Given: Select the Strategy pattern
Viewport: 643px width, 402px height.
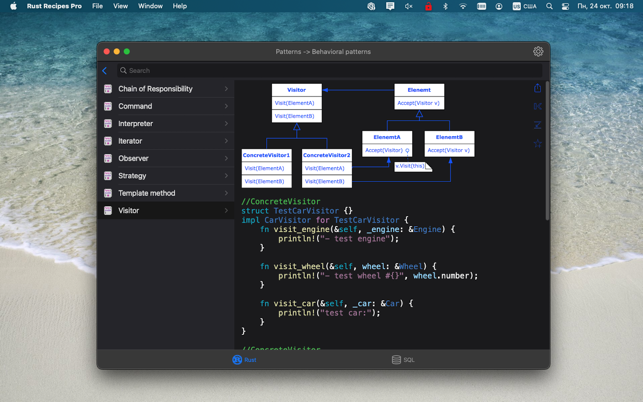Looking at the screenshot, I should (x=166, y=176).
